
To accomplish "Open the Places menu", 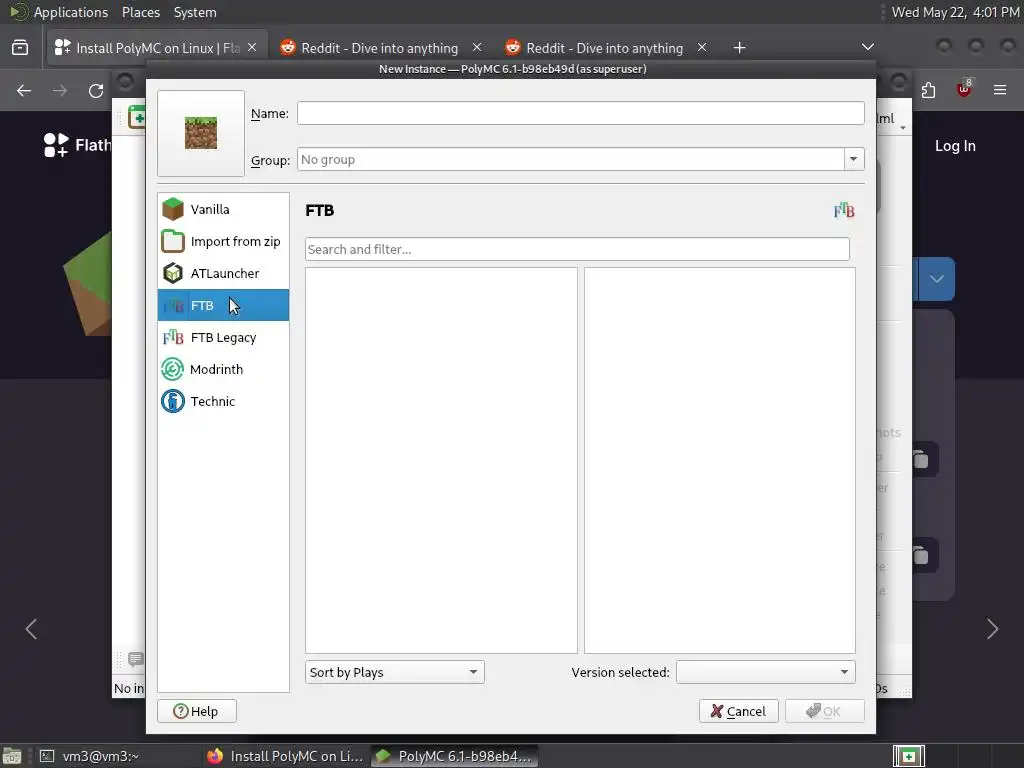I will (x=140, y=12).
